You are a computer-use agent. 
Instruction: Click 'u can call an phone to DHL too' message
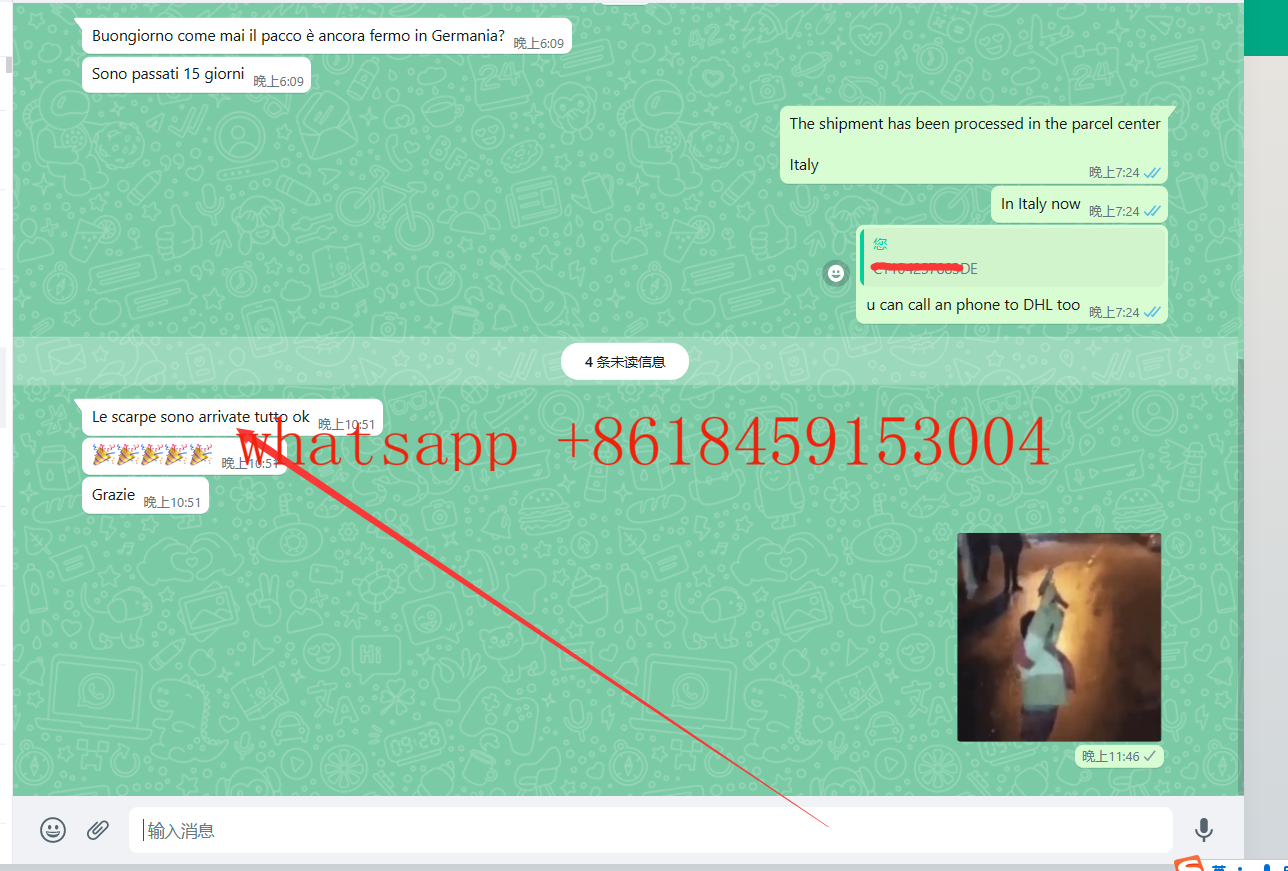pyautogui.click(x=973, y=305)
